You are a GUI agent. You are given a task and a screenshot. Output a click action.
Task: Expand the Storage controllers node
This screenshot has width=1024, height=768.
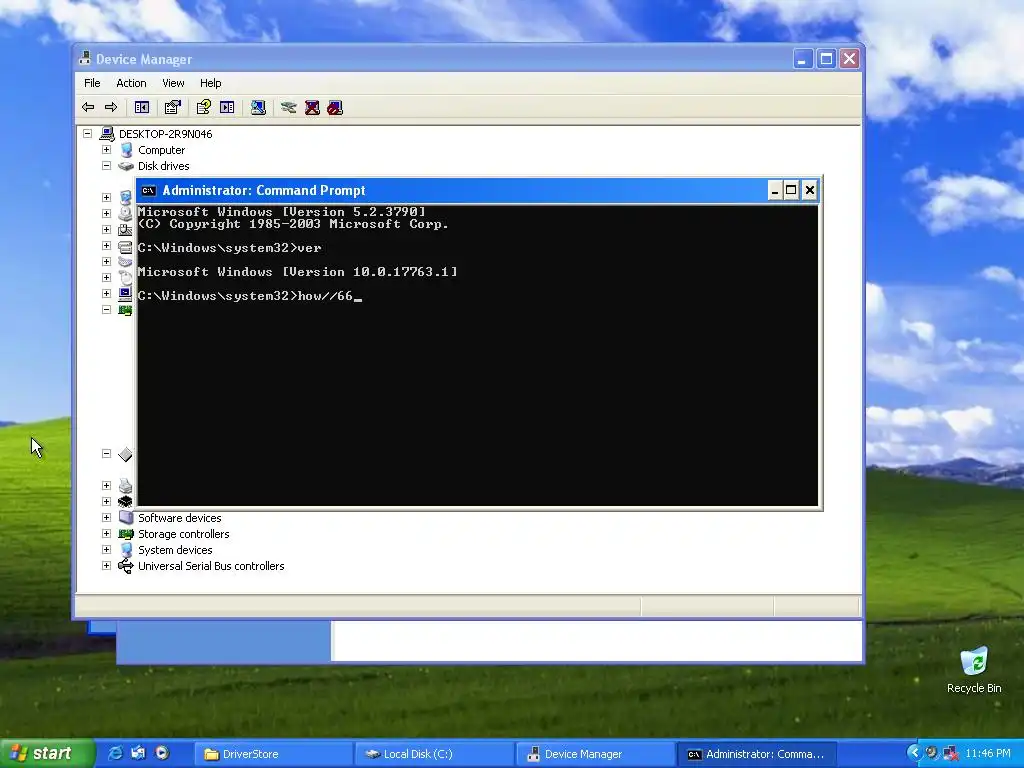(x=106, y=534)
